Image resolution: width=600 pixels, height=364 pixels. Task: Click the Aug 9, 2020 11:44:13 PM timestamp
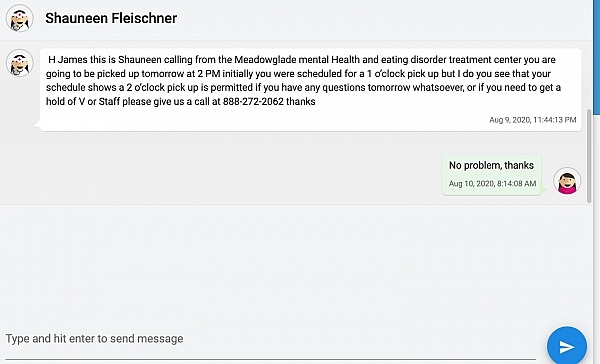(533, 120)
